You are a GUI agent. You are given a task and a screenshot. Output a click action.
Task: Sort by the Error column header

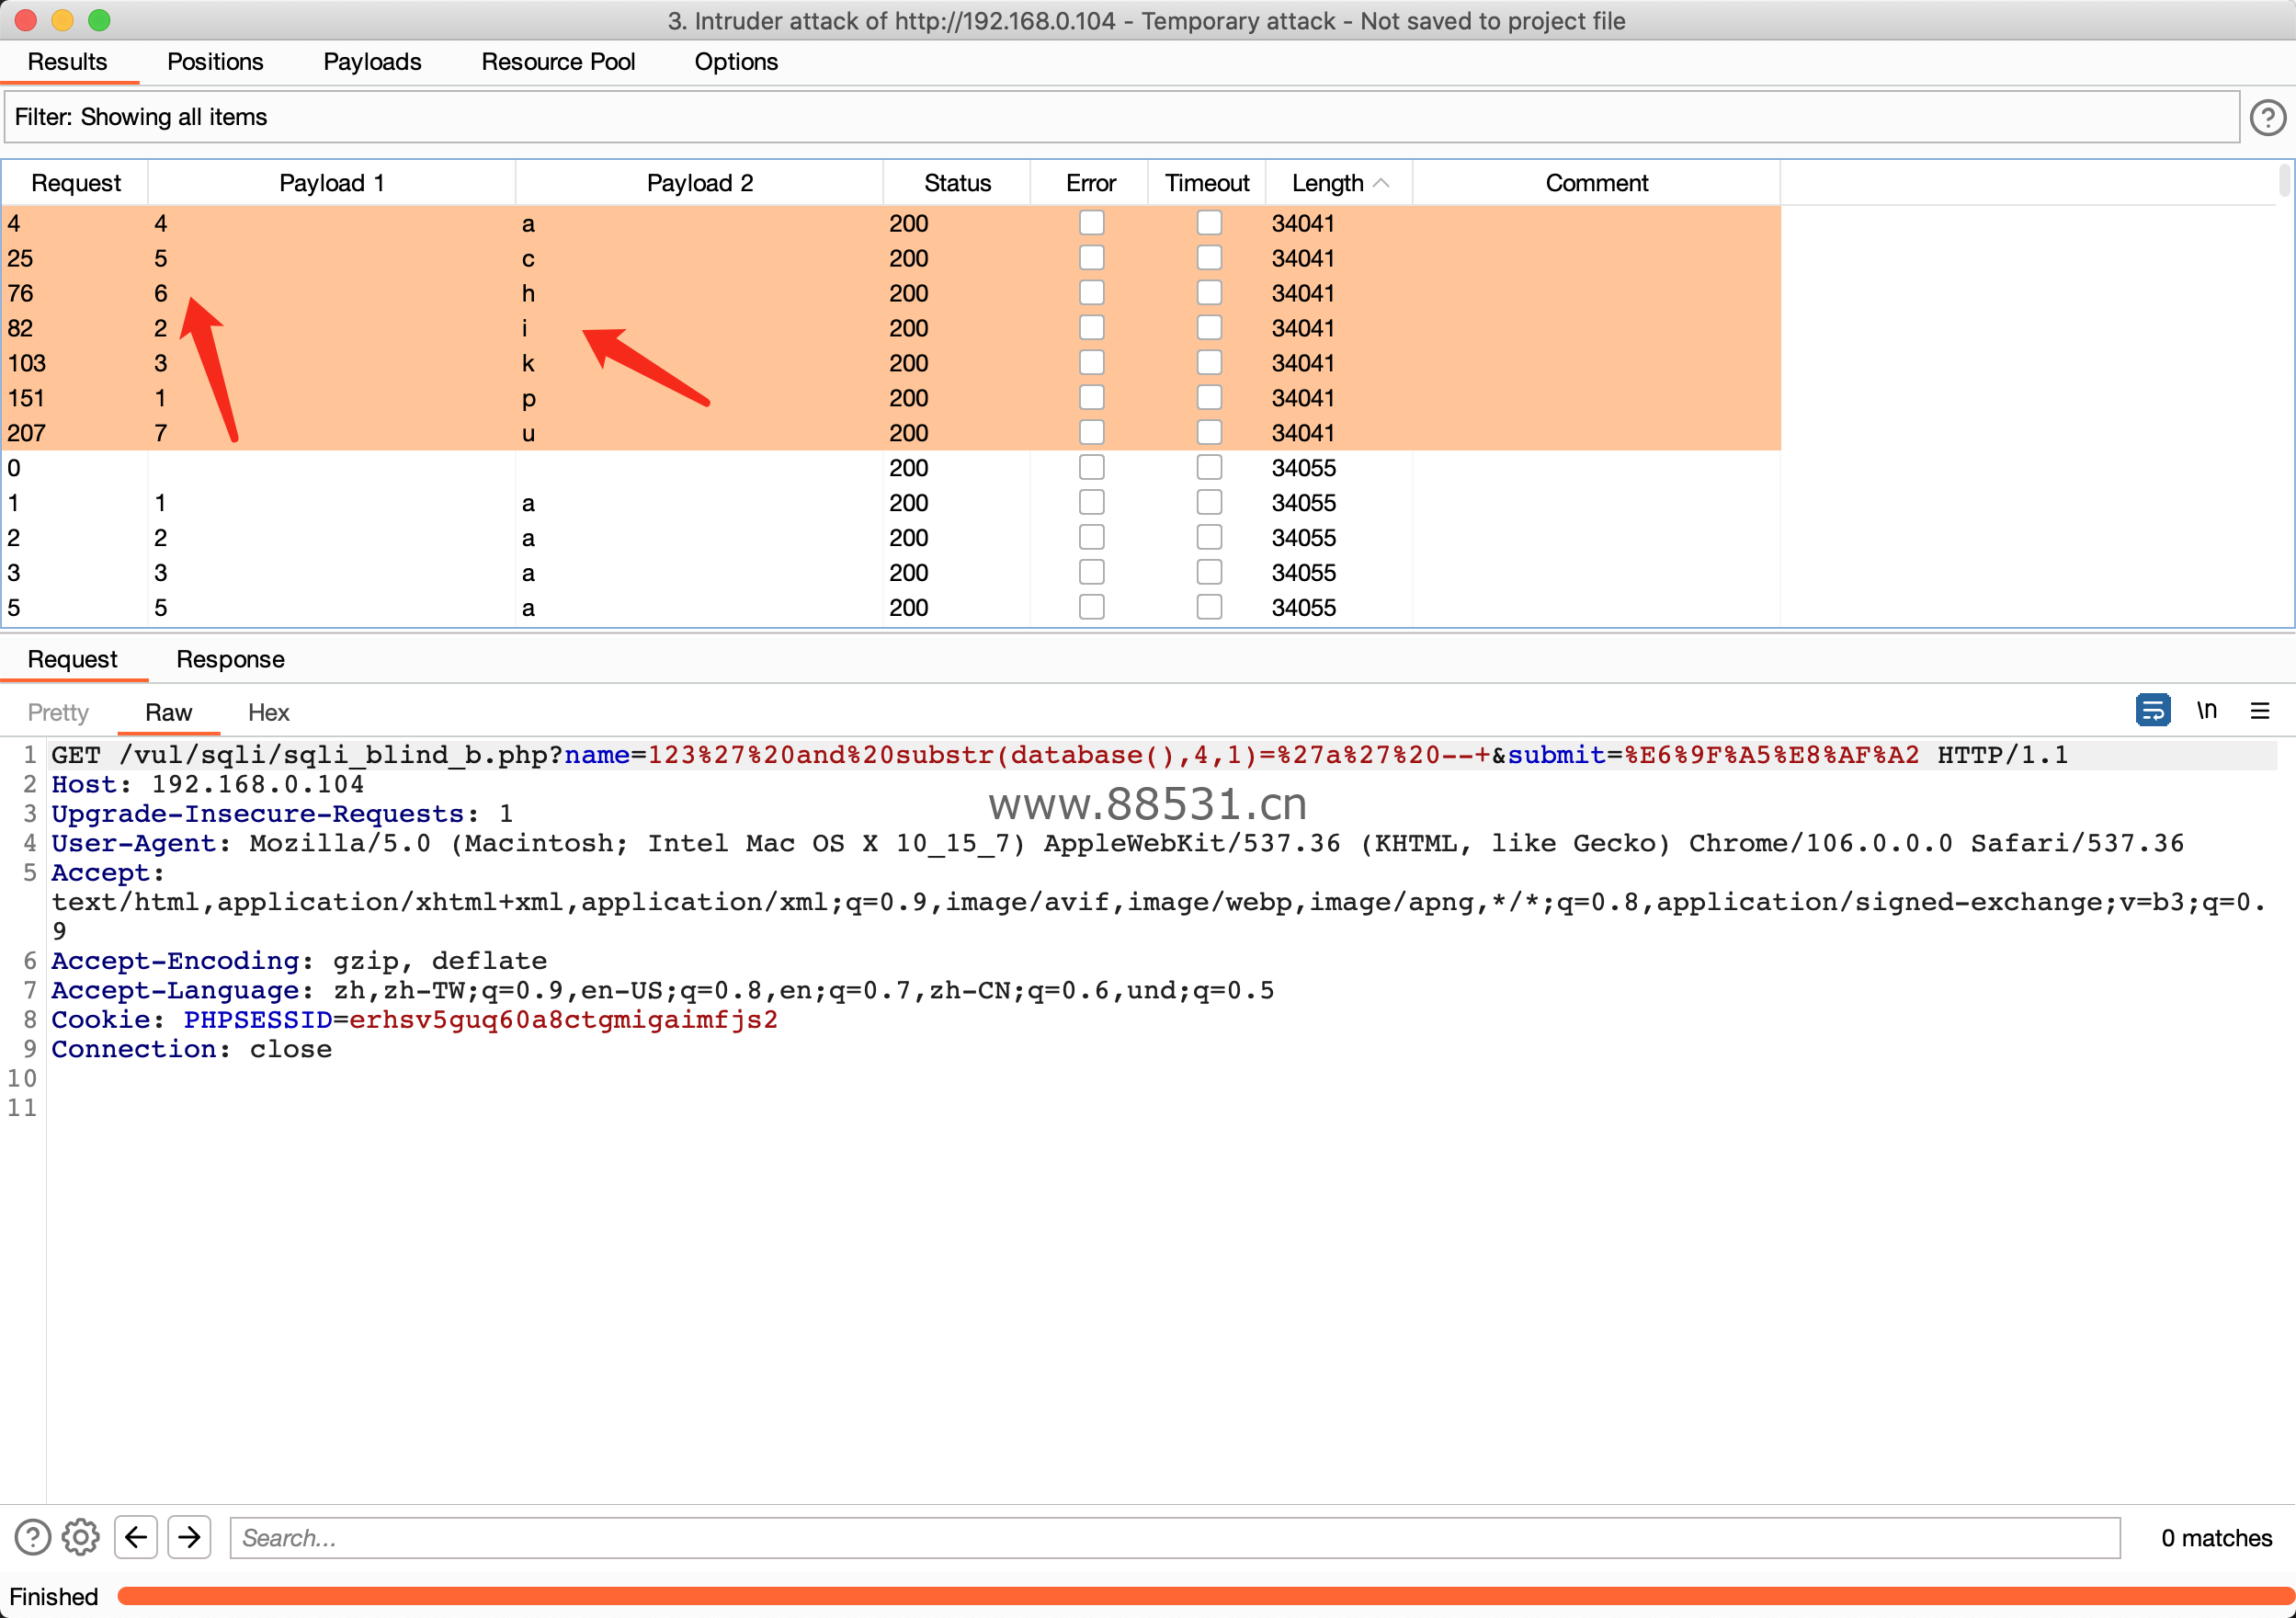point(1090,183)
